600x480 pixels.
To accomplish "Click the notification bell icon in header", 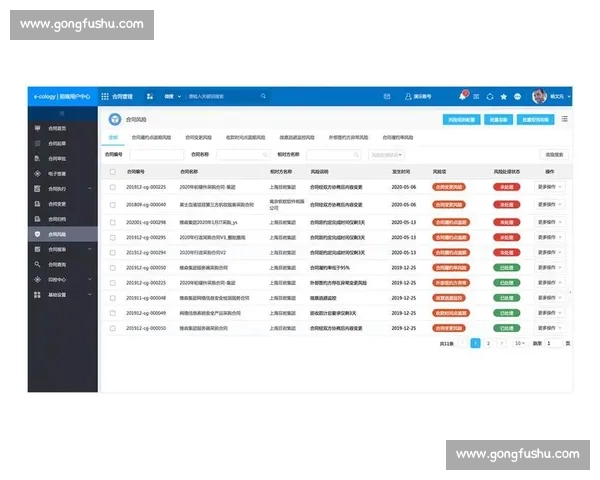I will (x=462, y=96).
